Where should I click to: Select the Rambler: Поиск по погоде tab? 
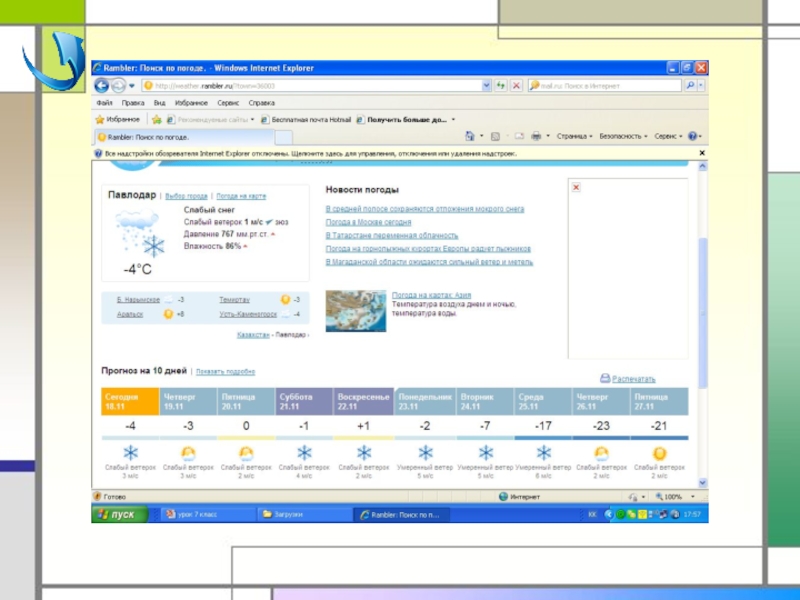pos(184,137)
